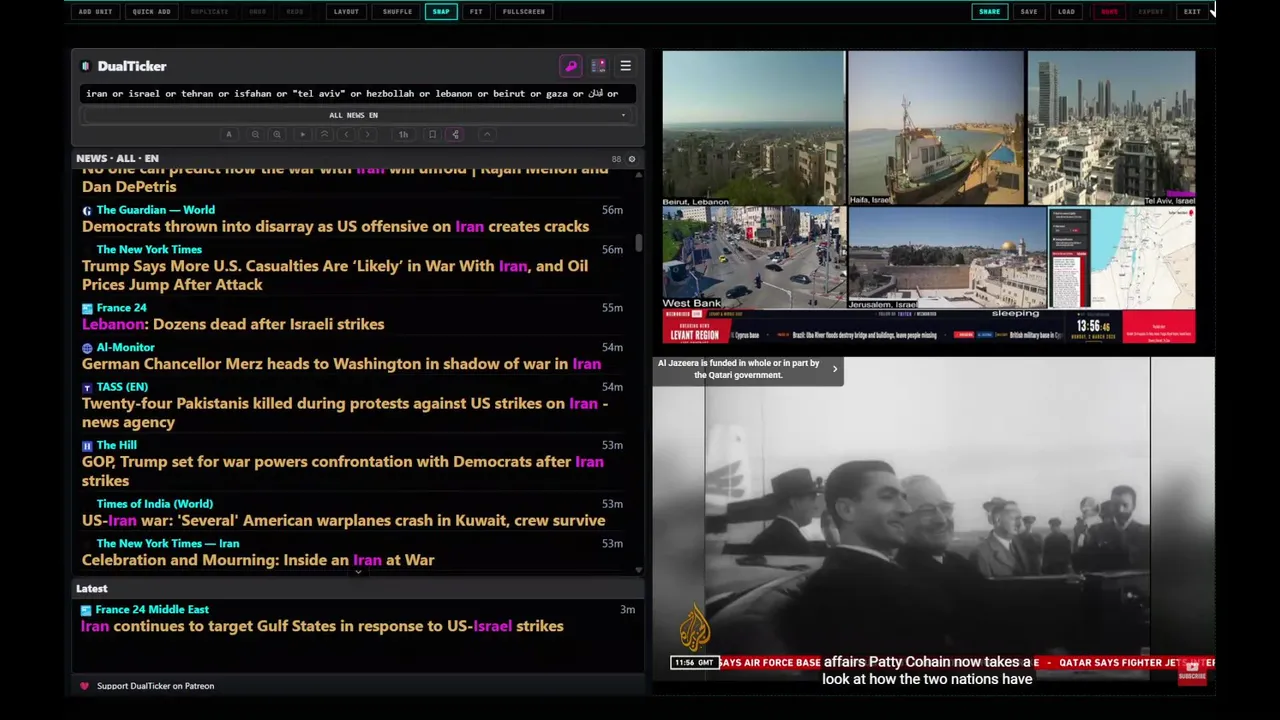
Task: Click the red button next to LOAD
Action: coord(1109,12)
